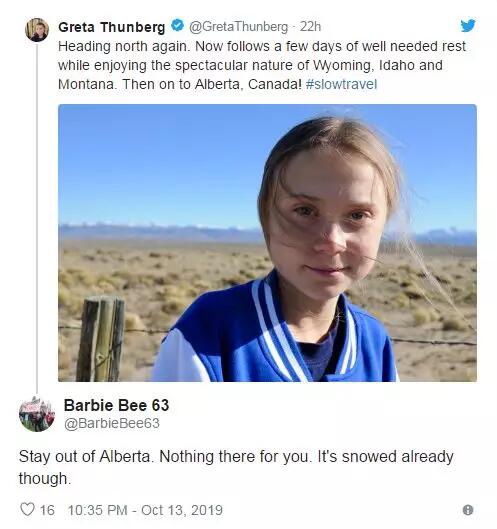Image resolution: width=497 pixels, height=529 pixels.
Task: Click the #slowtravel hashtag
Action: click(341, 84)
